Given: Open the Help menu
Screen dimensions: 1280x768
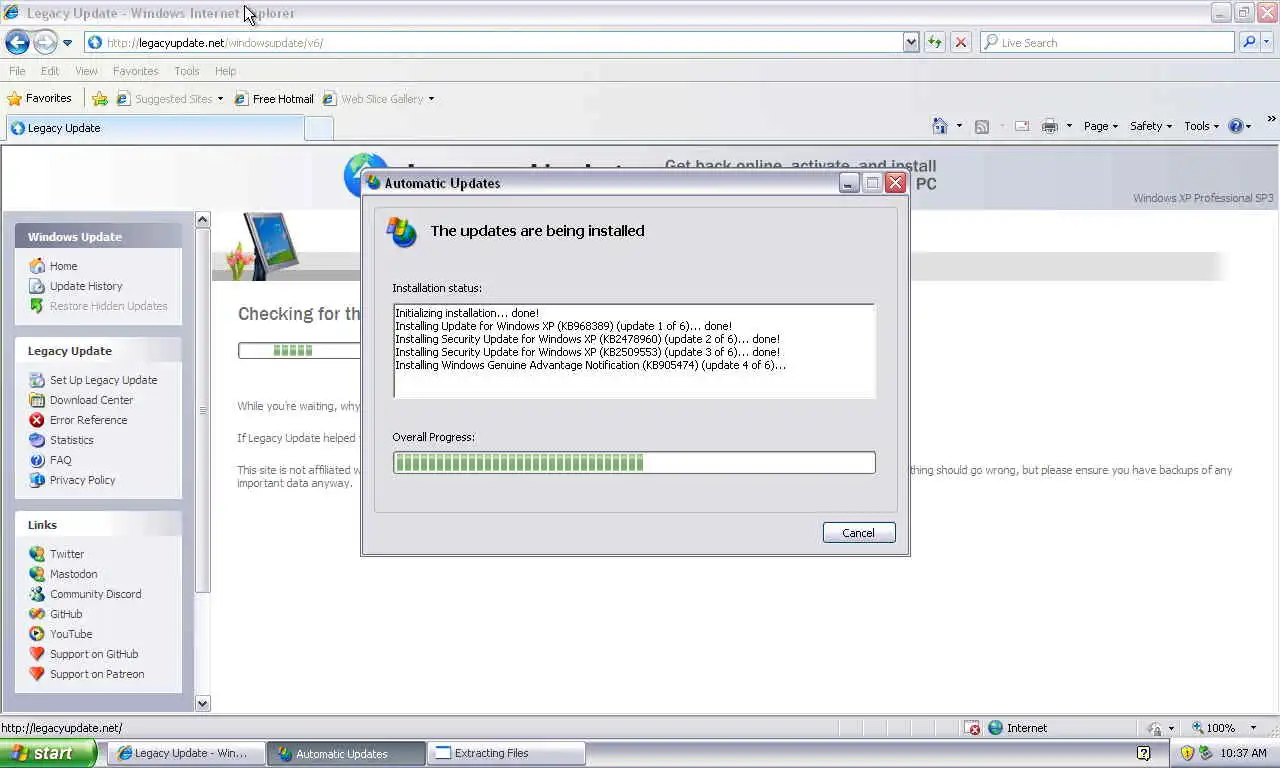Looking at the screenshot, I should point(225,71).
